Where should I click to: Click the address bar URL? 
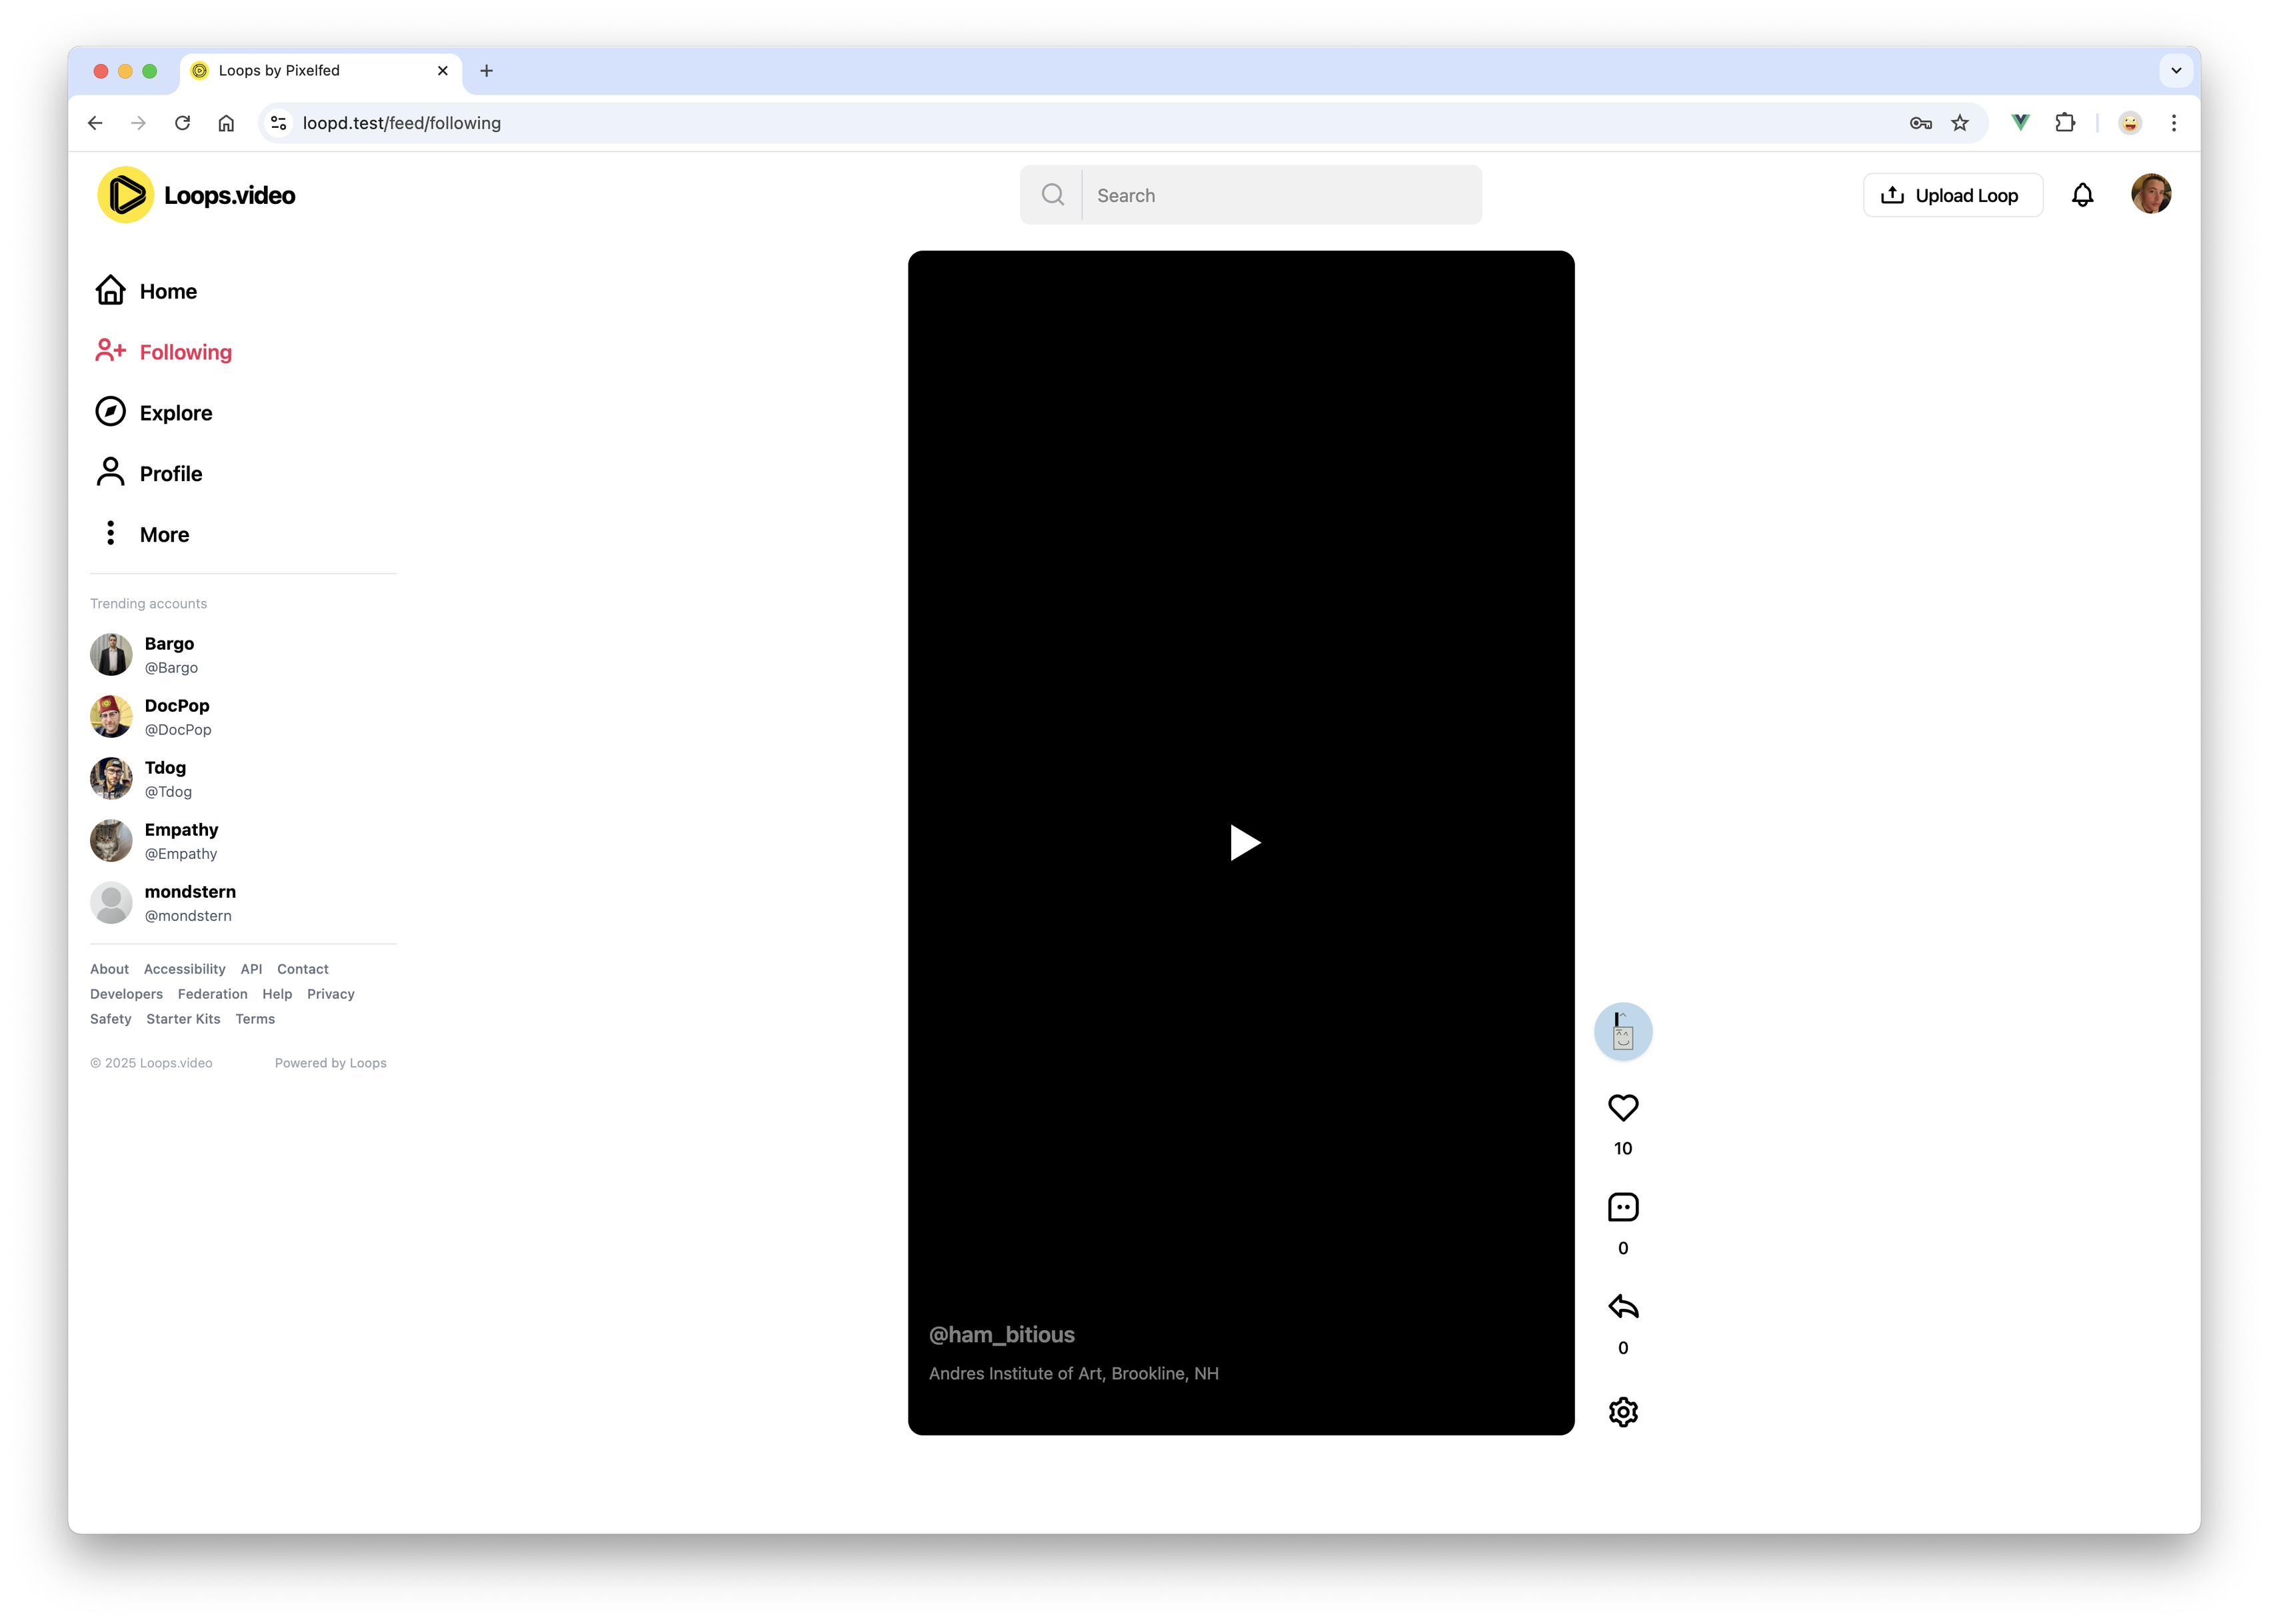401,123
